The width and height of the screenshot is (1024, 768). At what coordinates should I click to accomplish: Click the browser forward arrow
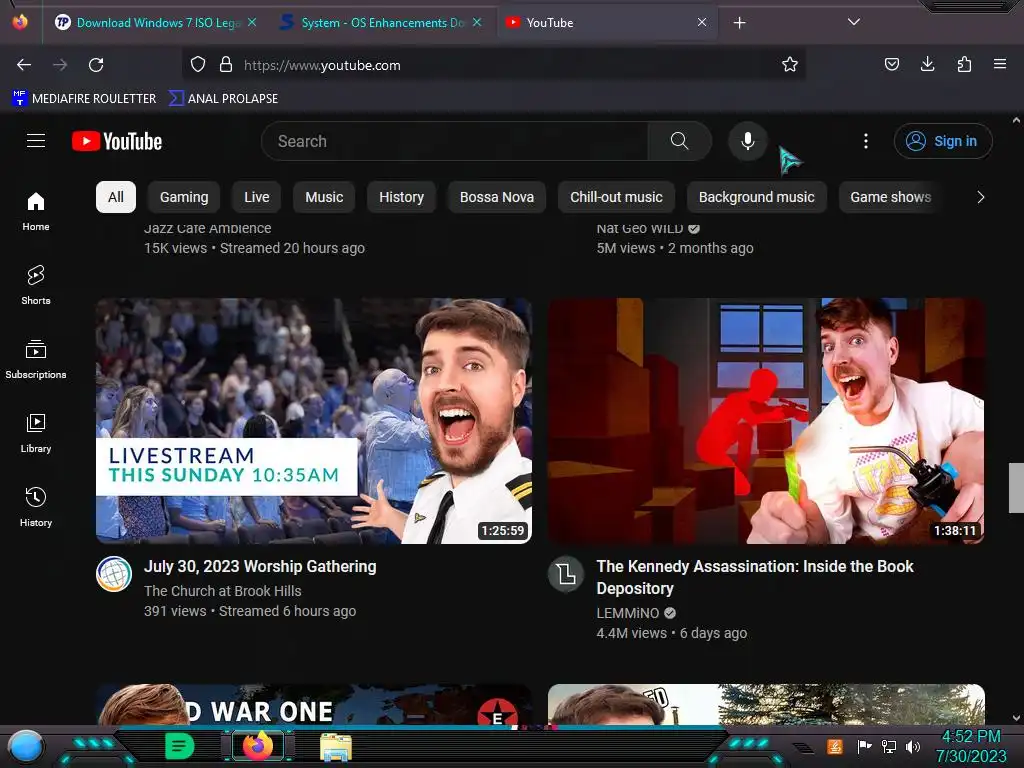point(60,65)
